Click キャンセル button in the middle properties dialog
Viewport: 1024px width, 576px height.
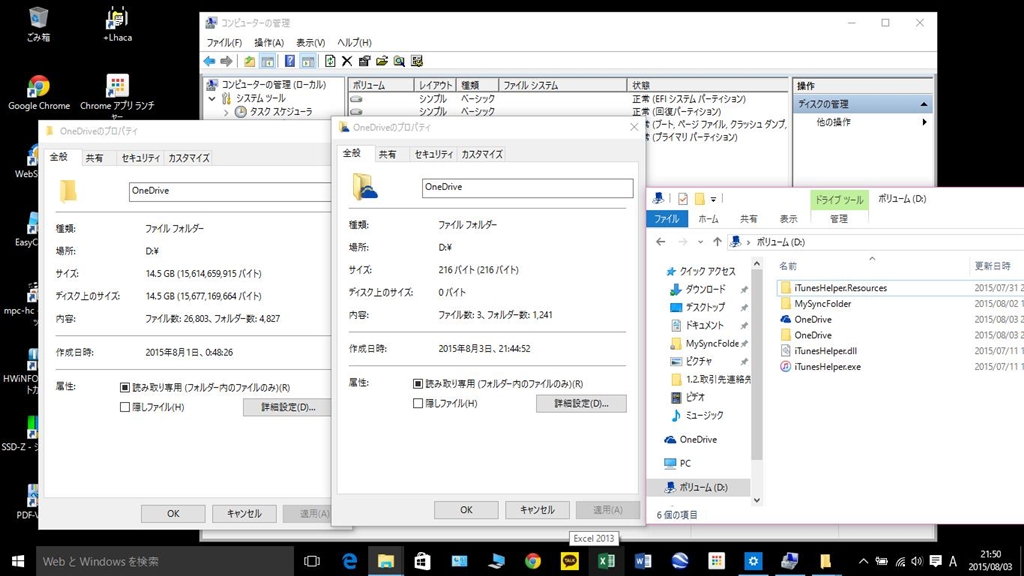pyautogui.click(x=537, y=510)
